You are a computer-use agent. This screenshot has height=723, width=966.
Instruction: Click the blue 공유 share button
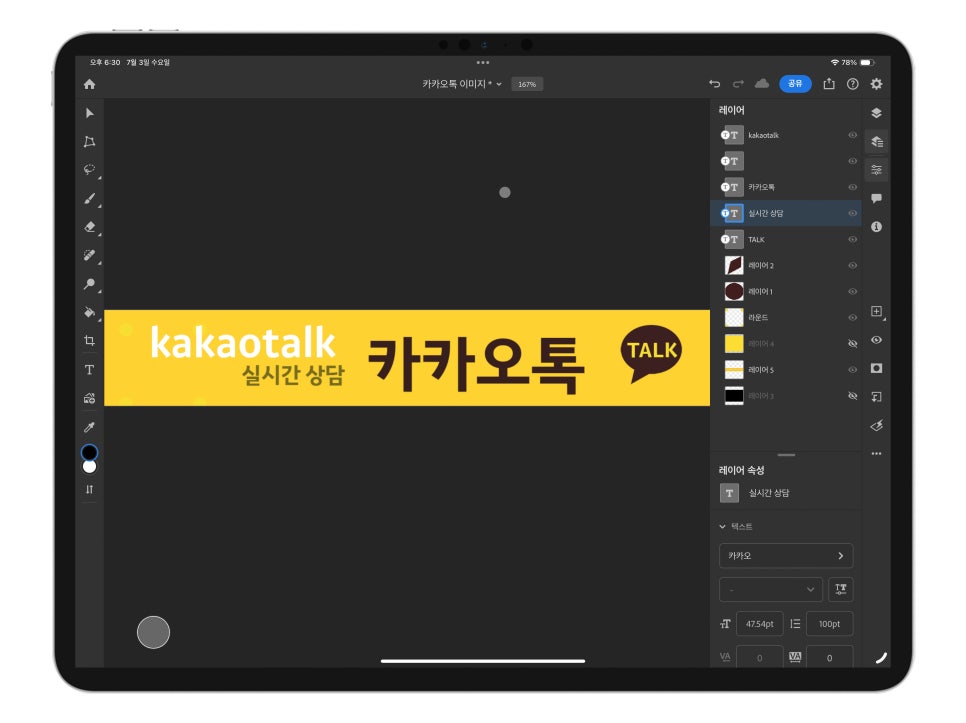[795, 83]
